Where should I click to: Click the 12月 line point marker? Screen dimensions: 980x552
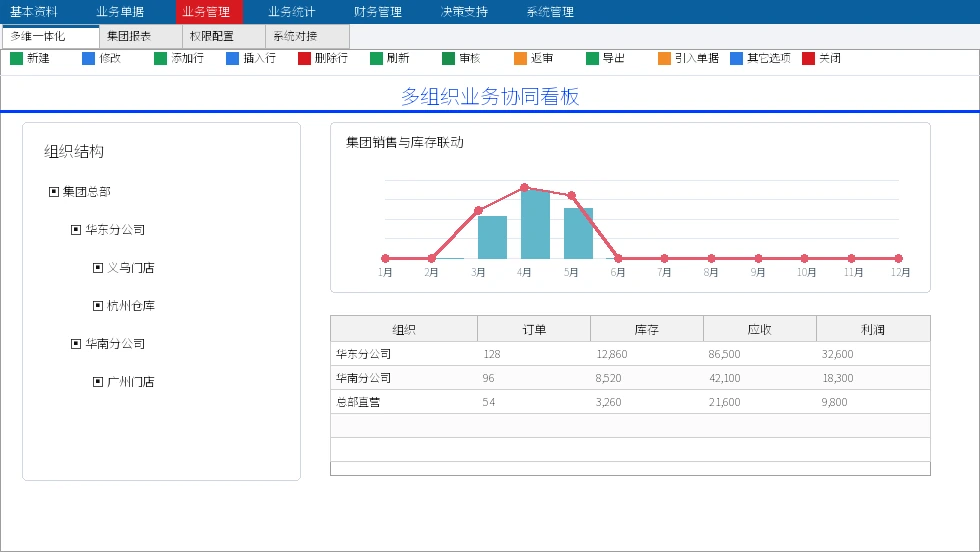click(899, 258)
